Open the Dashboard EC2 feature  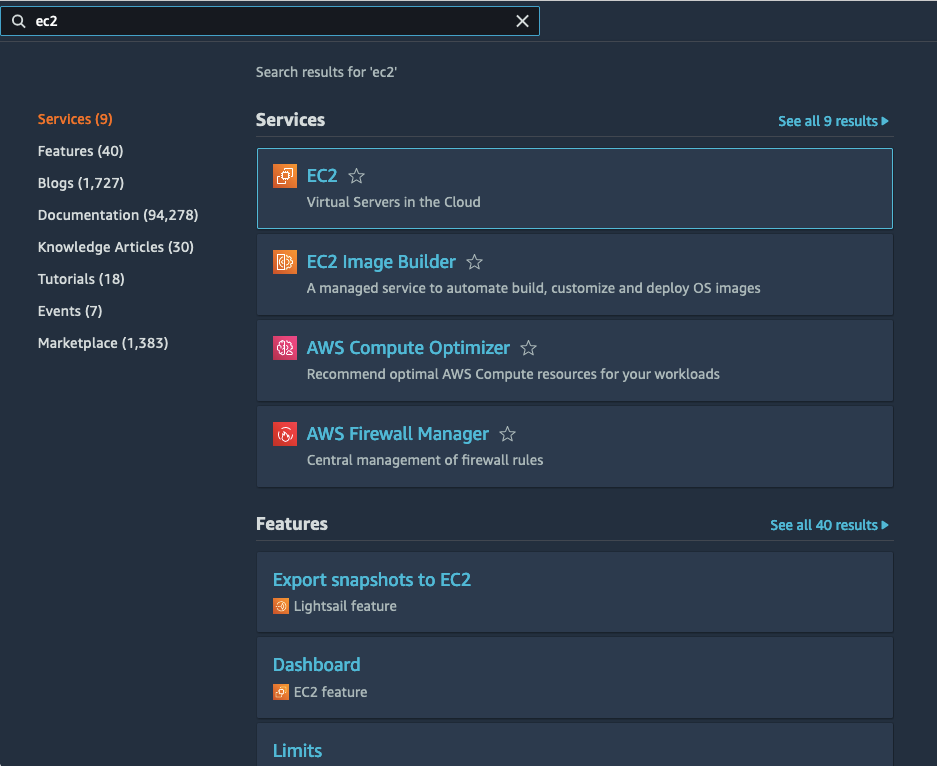[x=317, y=665]
